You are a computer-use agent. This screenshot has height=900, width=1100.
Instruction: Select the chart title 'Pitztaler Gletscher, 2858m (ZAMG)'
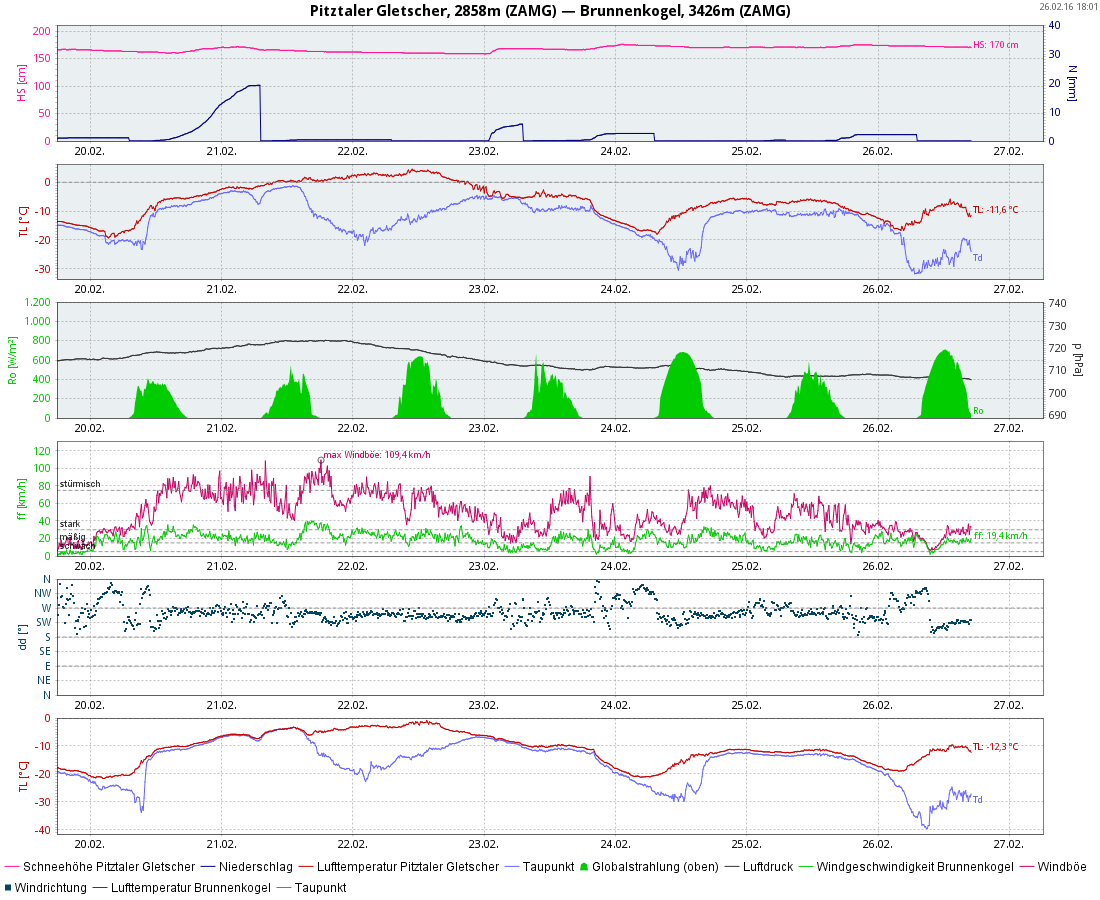click(x=433, y=11)
